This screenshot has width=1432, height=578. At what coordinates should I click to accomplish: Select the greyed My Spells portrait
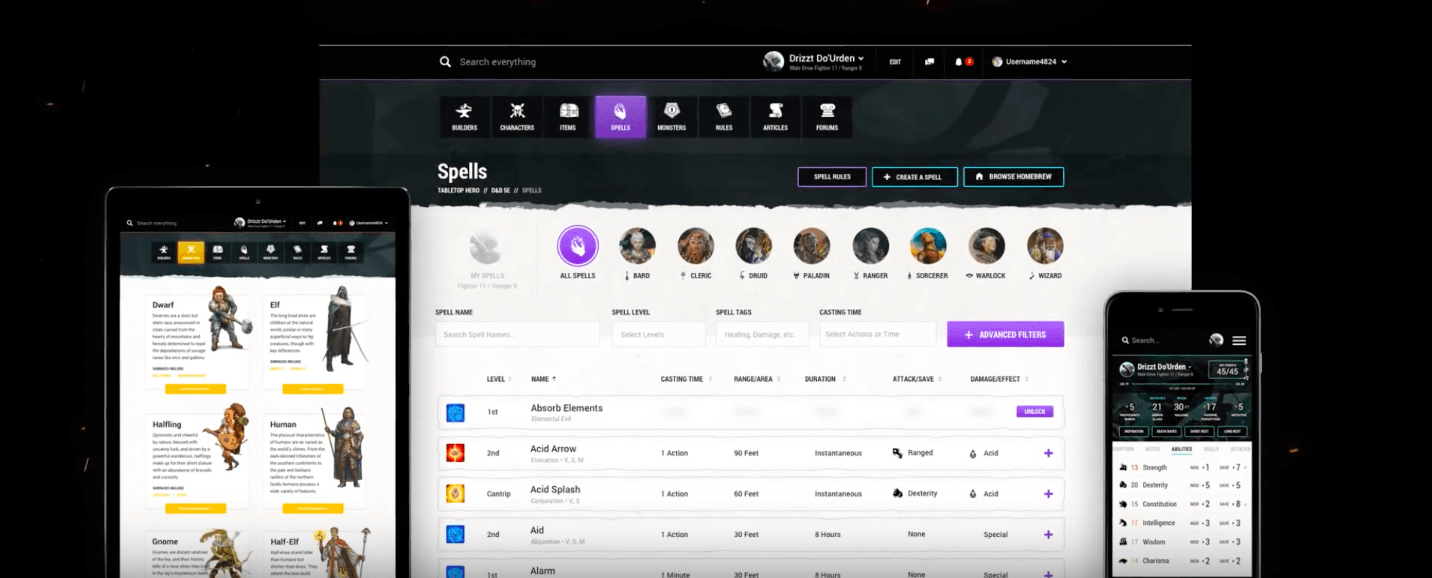[486, 248]
